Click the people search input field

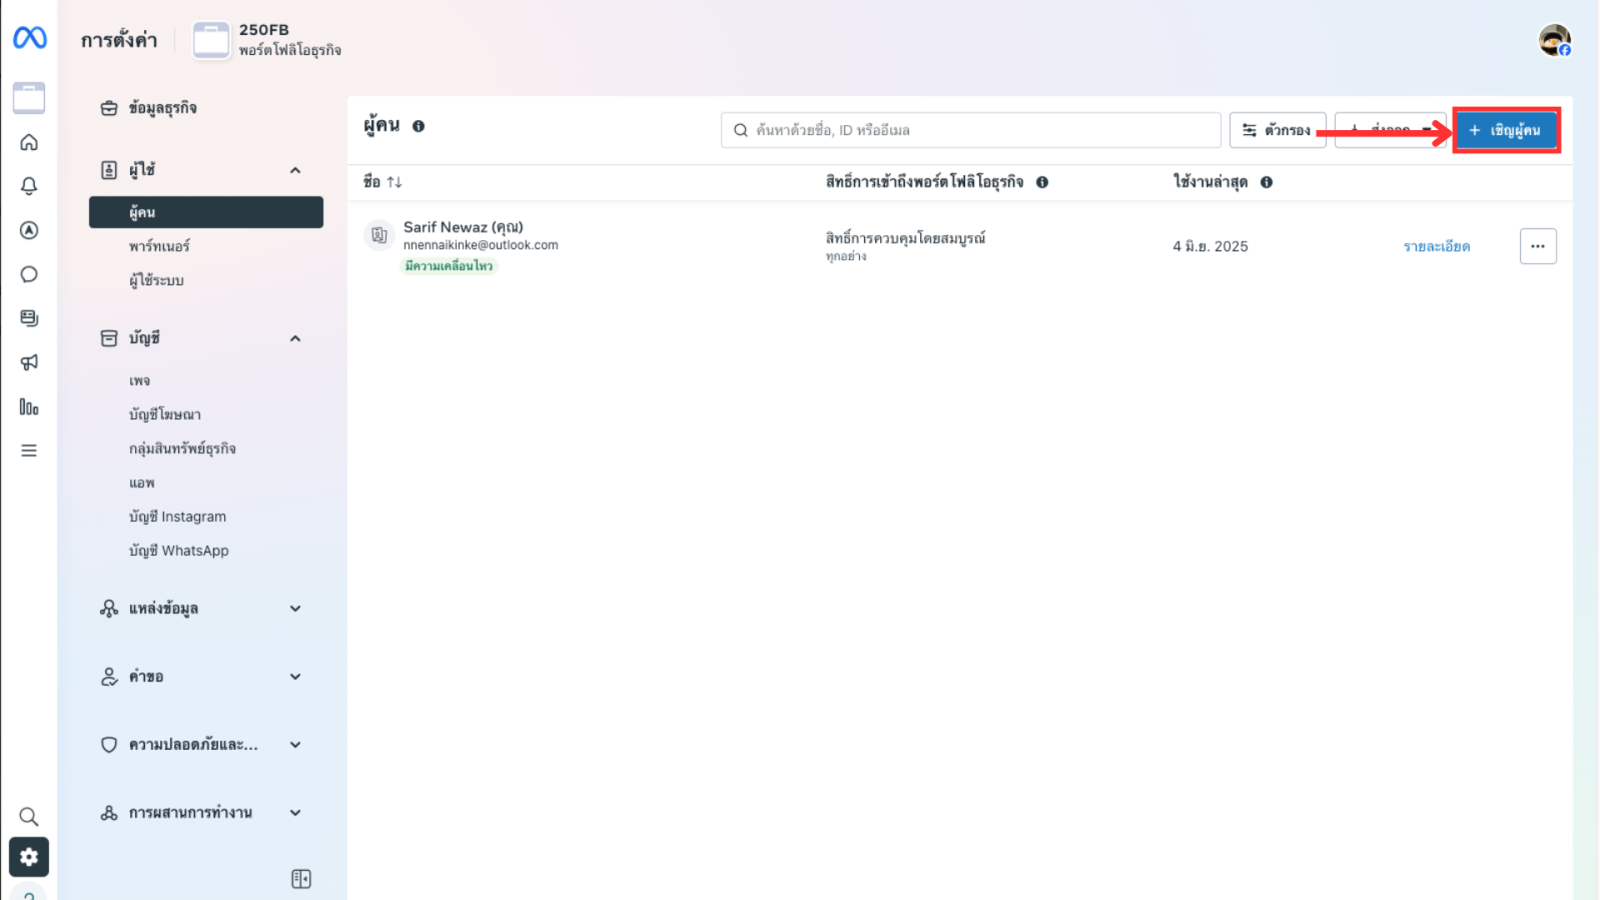tap(970, 130)
